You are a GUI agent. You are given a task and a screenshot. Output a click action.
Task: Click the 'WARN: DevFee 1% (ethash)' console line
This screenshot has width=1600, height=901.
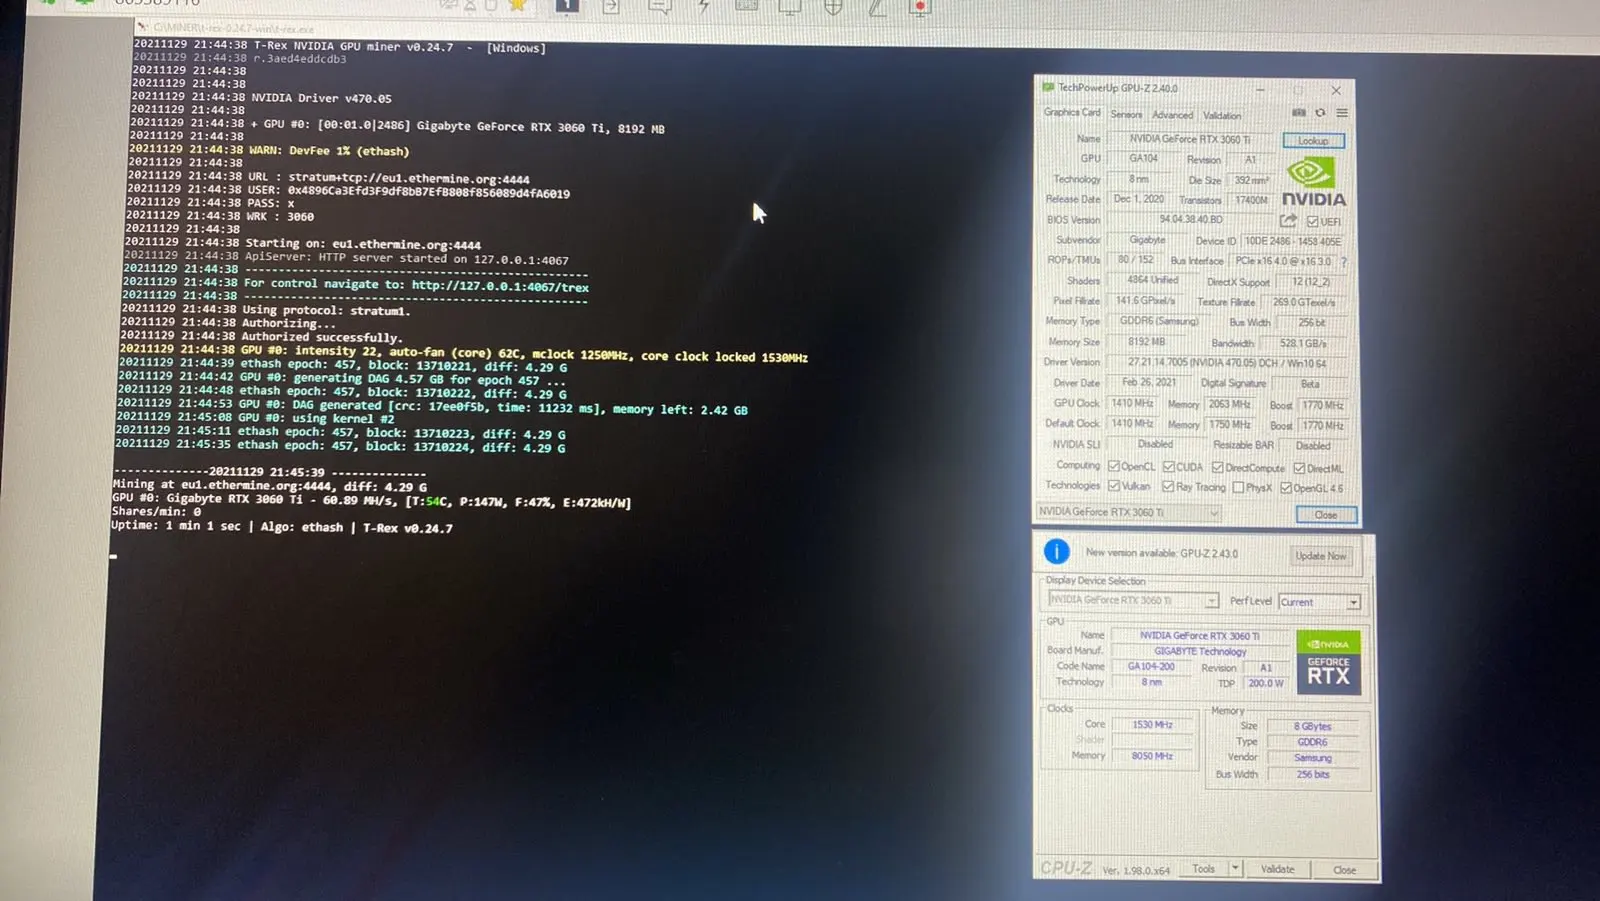tap(268, 150)
